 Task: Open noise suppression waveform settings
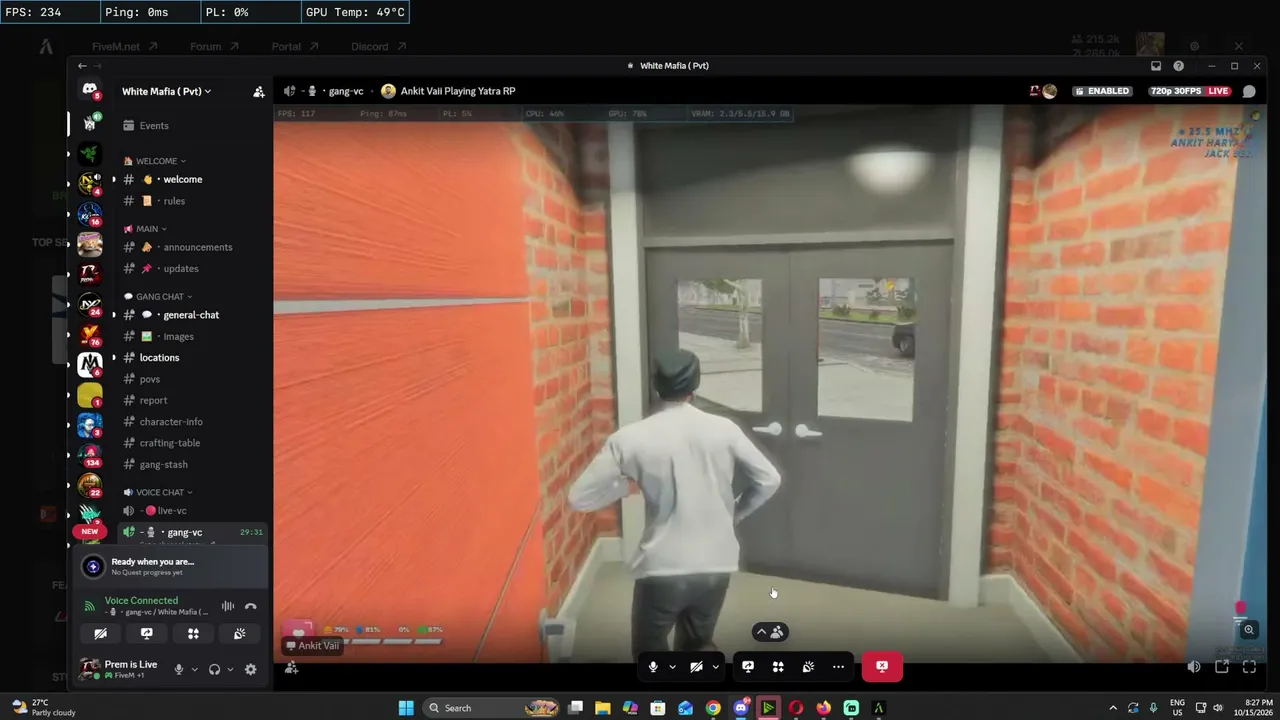pyautogui.click(x=228, y=606)
